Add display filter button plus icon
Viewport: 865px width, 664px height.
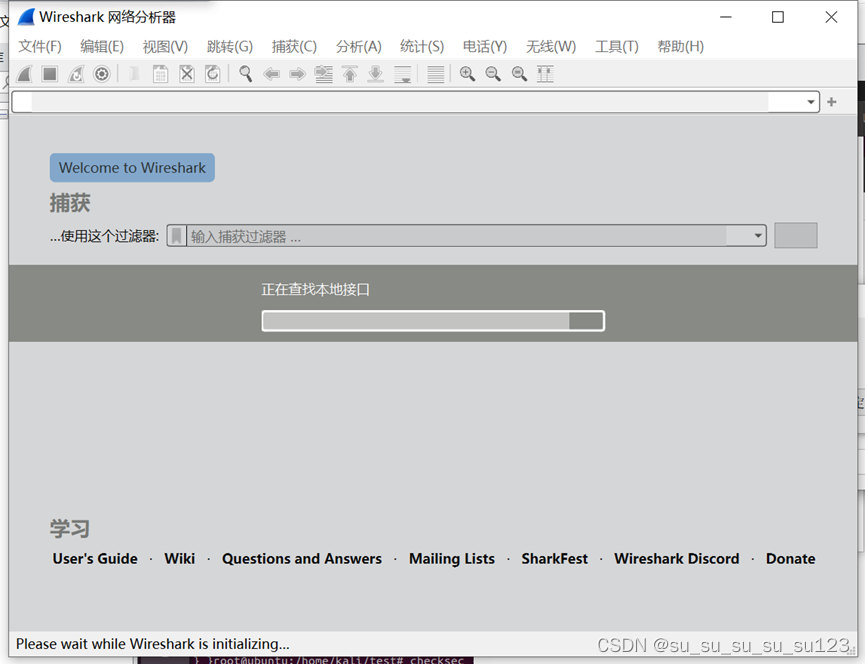point(832,102)
